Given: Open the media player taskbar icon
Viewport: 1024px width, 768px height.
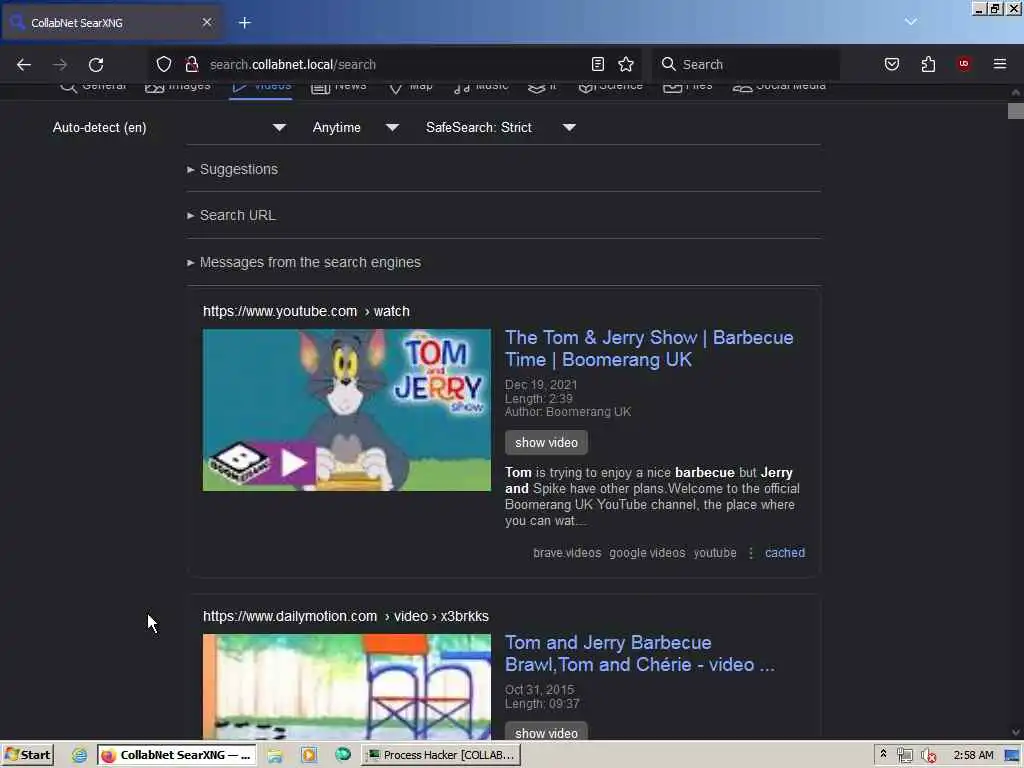Looking at the screenshot, I should coord(309,755).
